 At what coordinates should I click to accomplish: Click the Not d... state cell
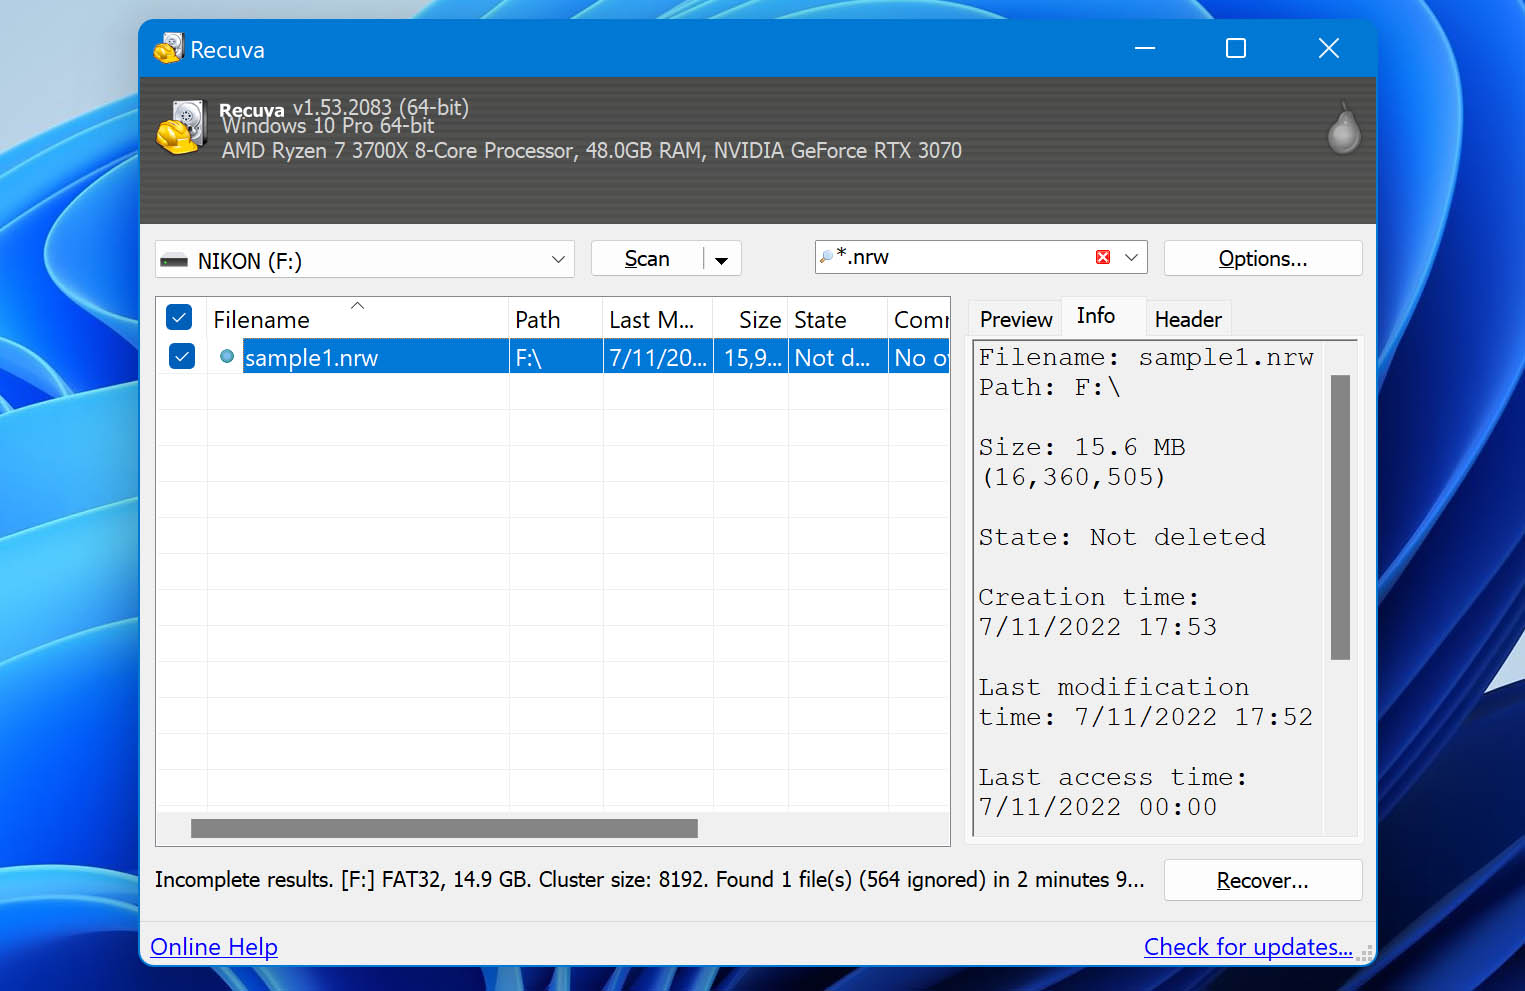[838, 357]
